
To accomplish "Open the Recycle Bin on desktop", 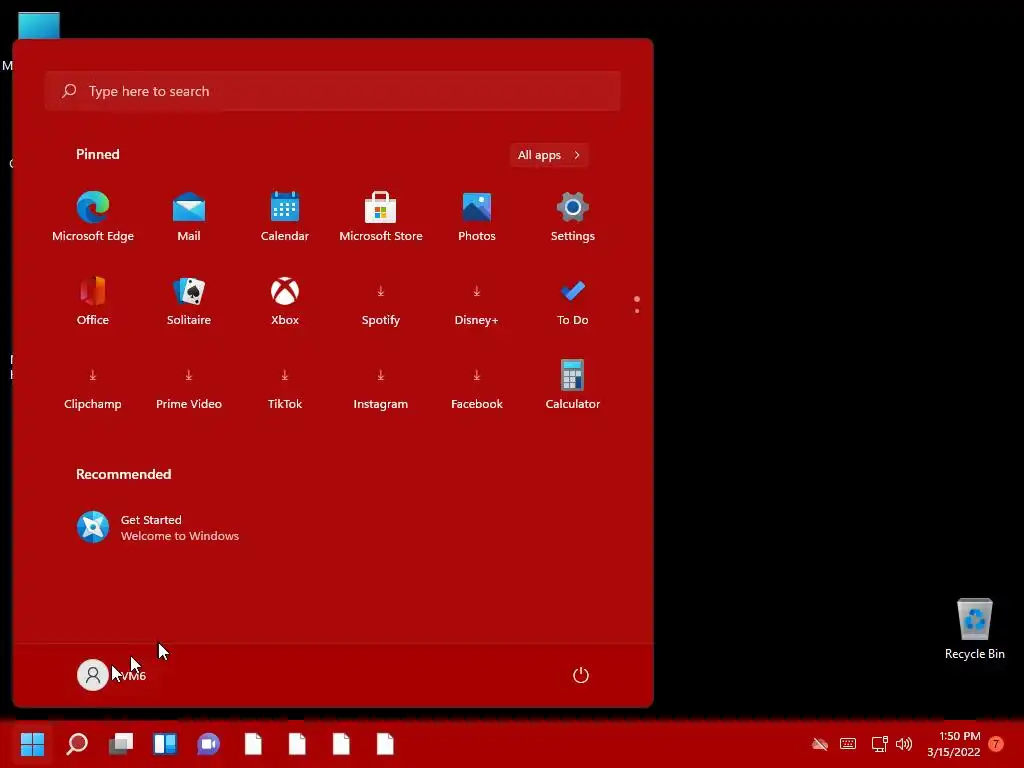I will (x=974, y=629).
